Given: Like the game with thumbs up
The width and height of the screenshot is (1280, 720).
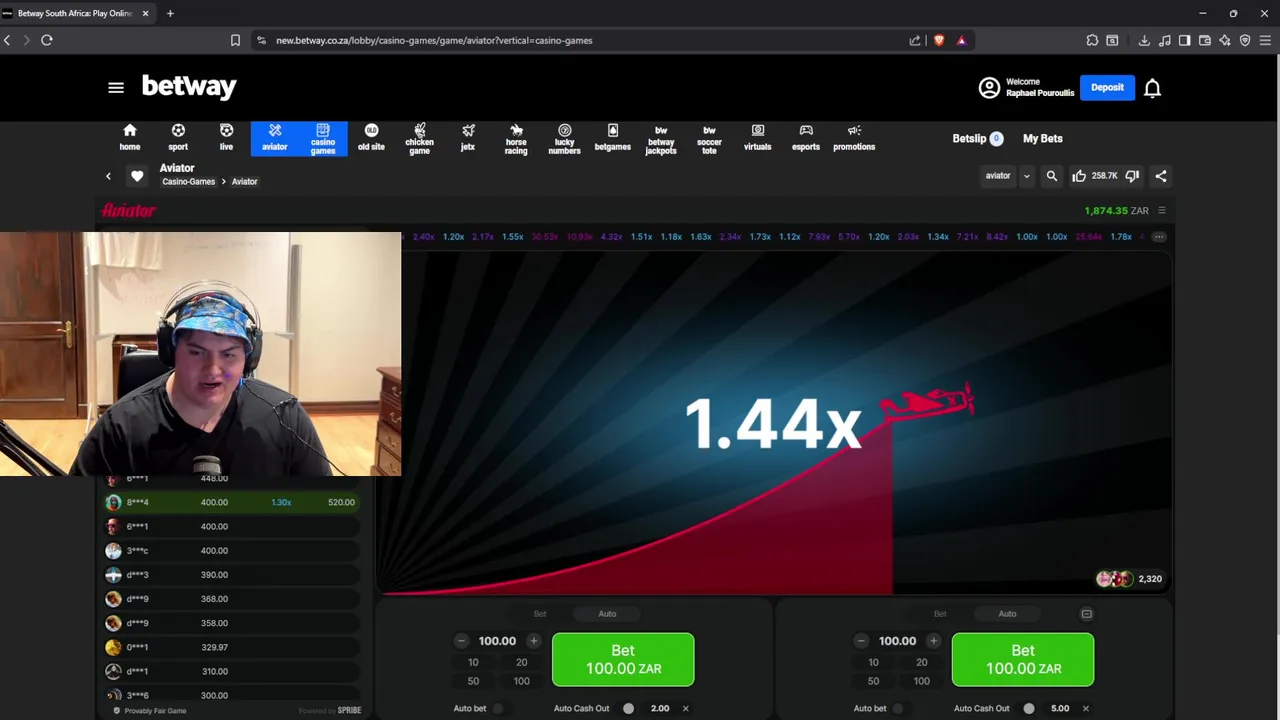Looking at the screenshot, I should (1079, 176).
